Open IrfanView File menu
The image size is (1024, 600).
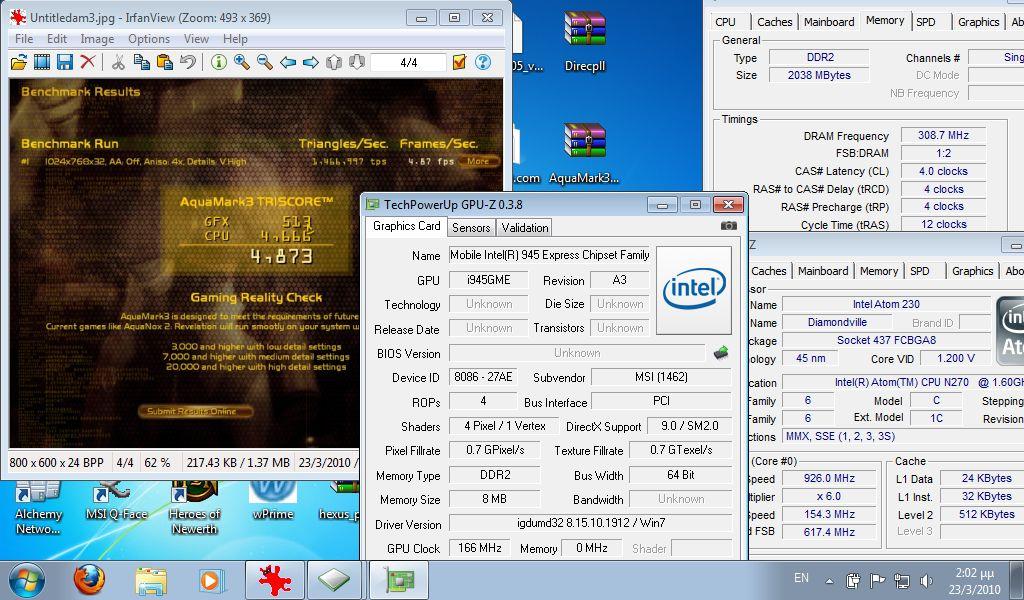pyautogui.click(x=24, y=39)
